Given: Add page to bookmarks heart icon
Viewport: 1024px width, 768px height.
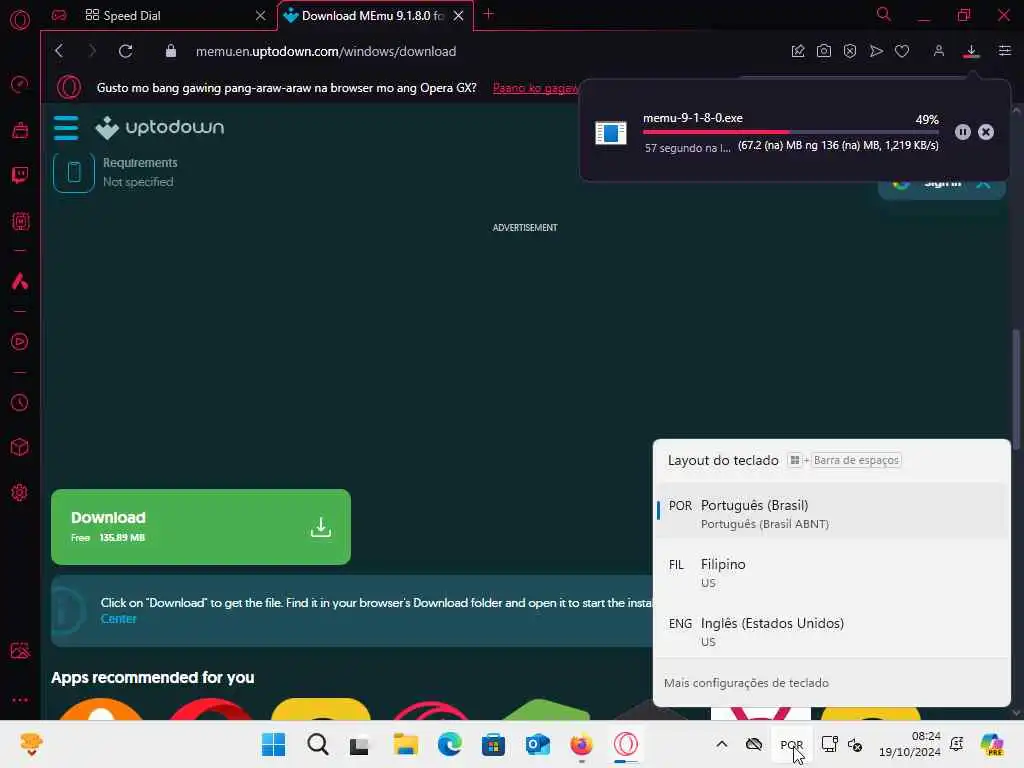Looking at the screenshot, I should point(902,51).
